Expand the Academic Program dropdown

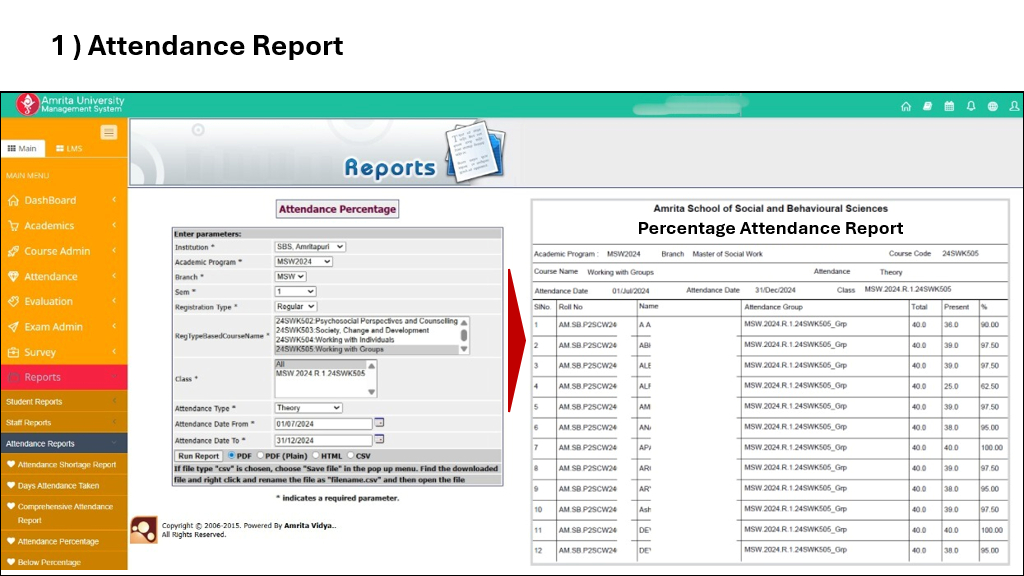click(x=303, y=261)
